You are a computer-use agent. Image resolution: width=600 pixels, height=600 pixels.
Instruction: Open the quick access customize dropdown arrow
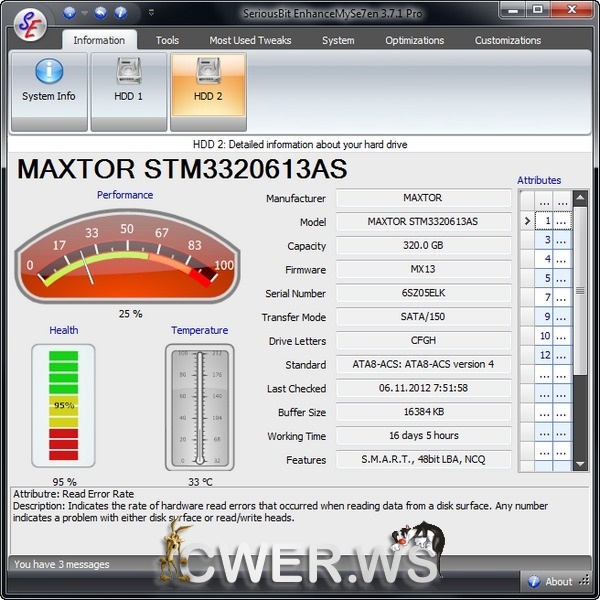151,13
